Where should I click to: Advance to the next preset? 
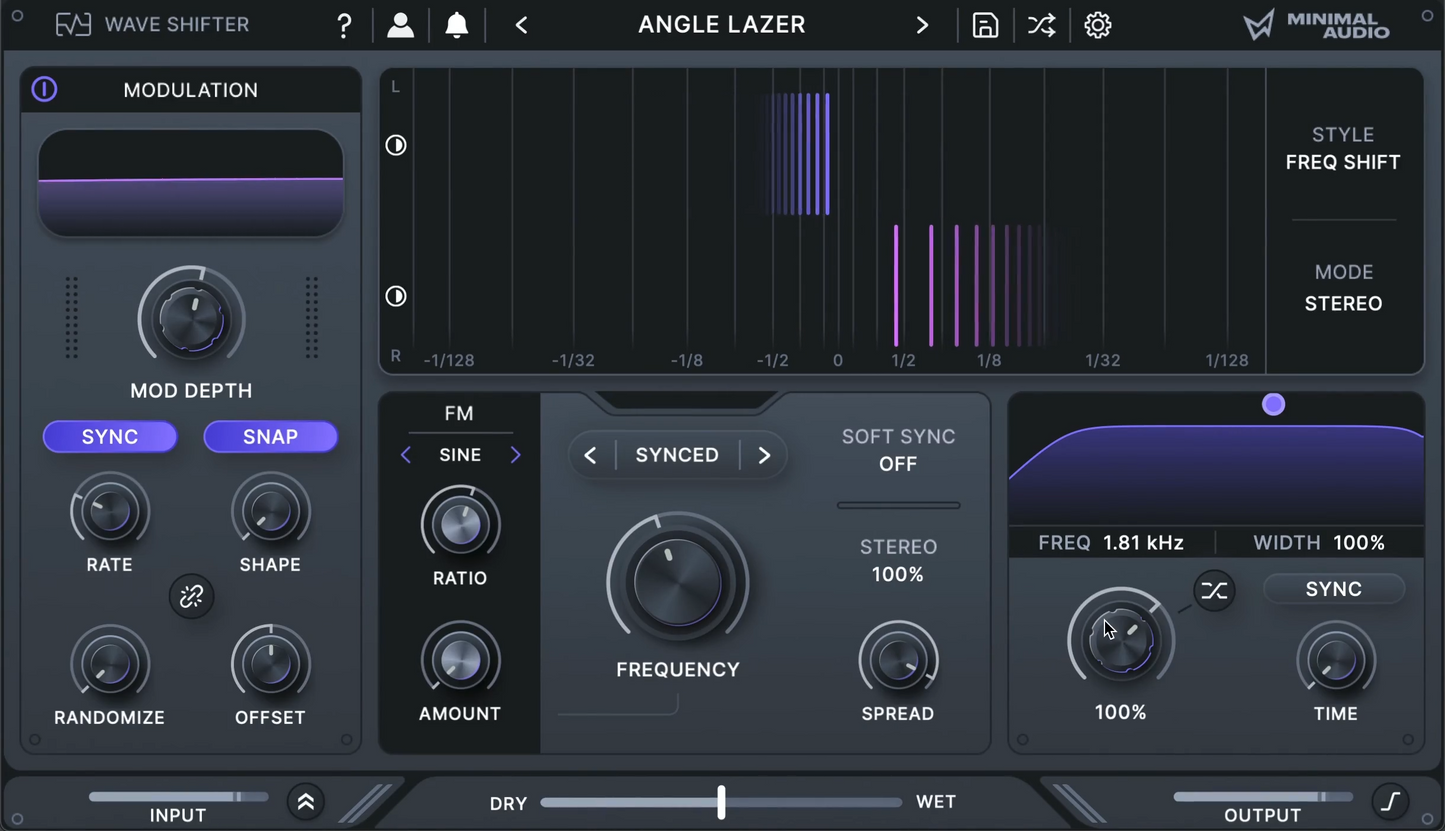pos(921,24)
